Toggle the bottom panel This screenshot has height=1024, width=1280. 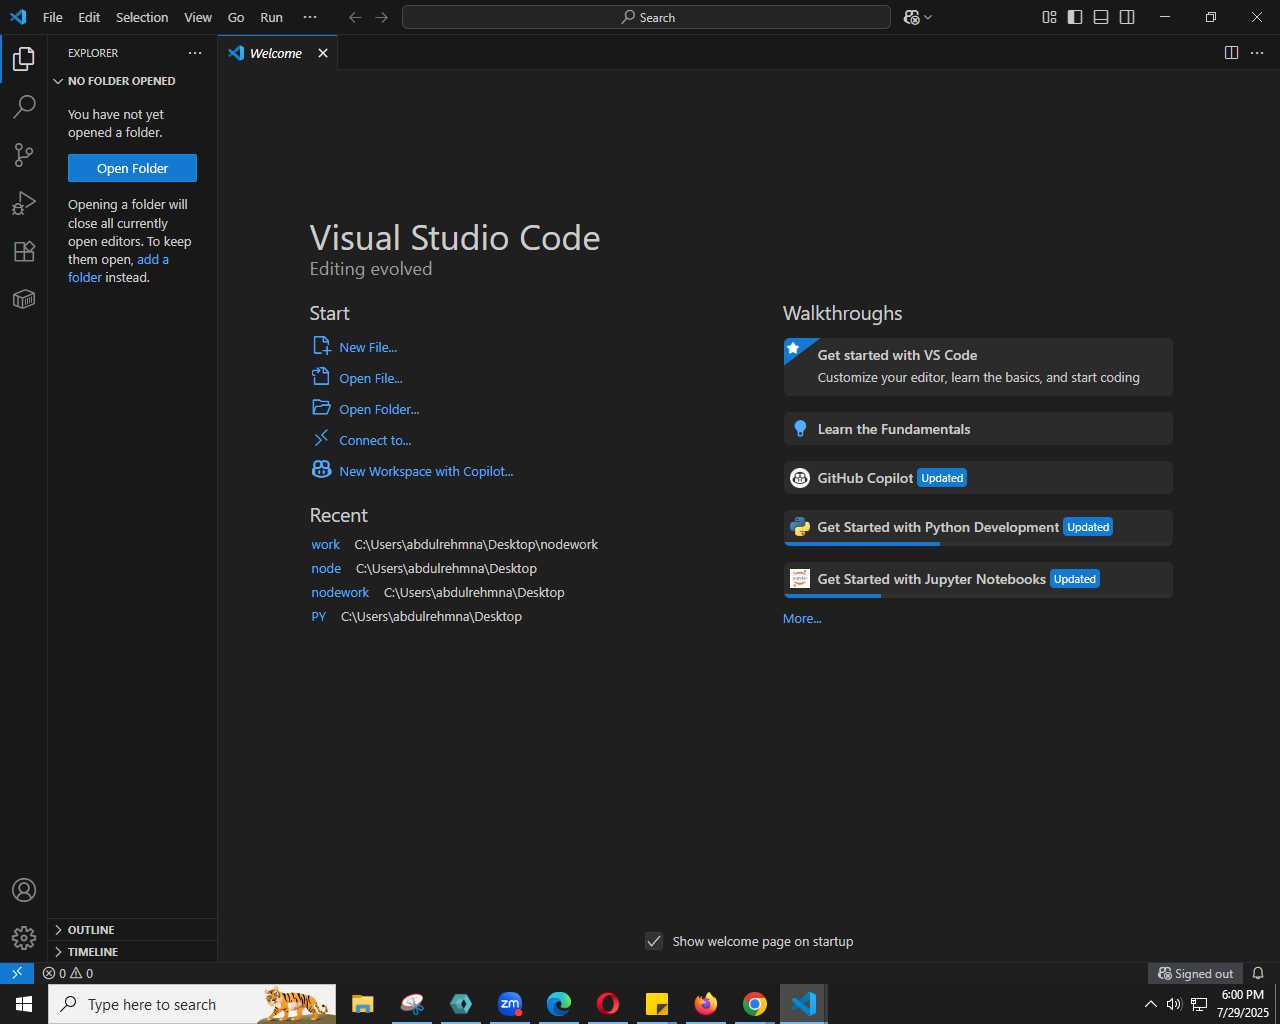coord(1101,17)
